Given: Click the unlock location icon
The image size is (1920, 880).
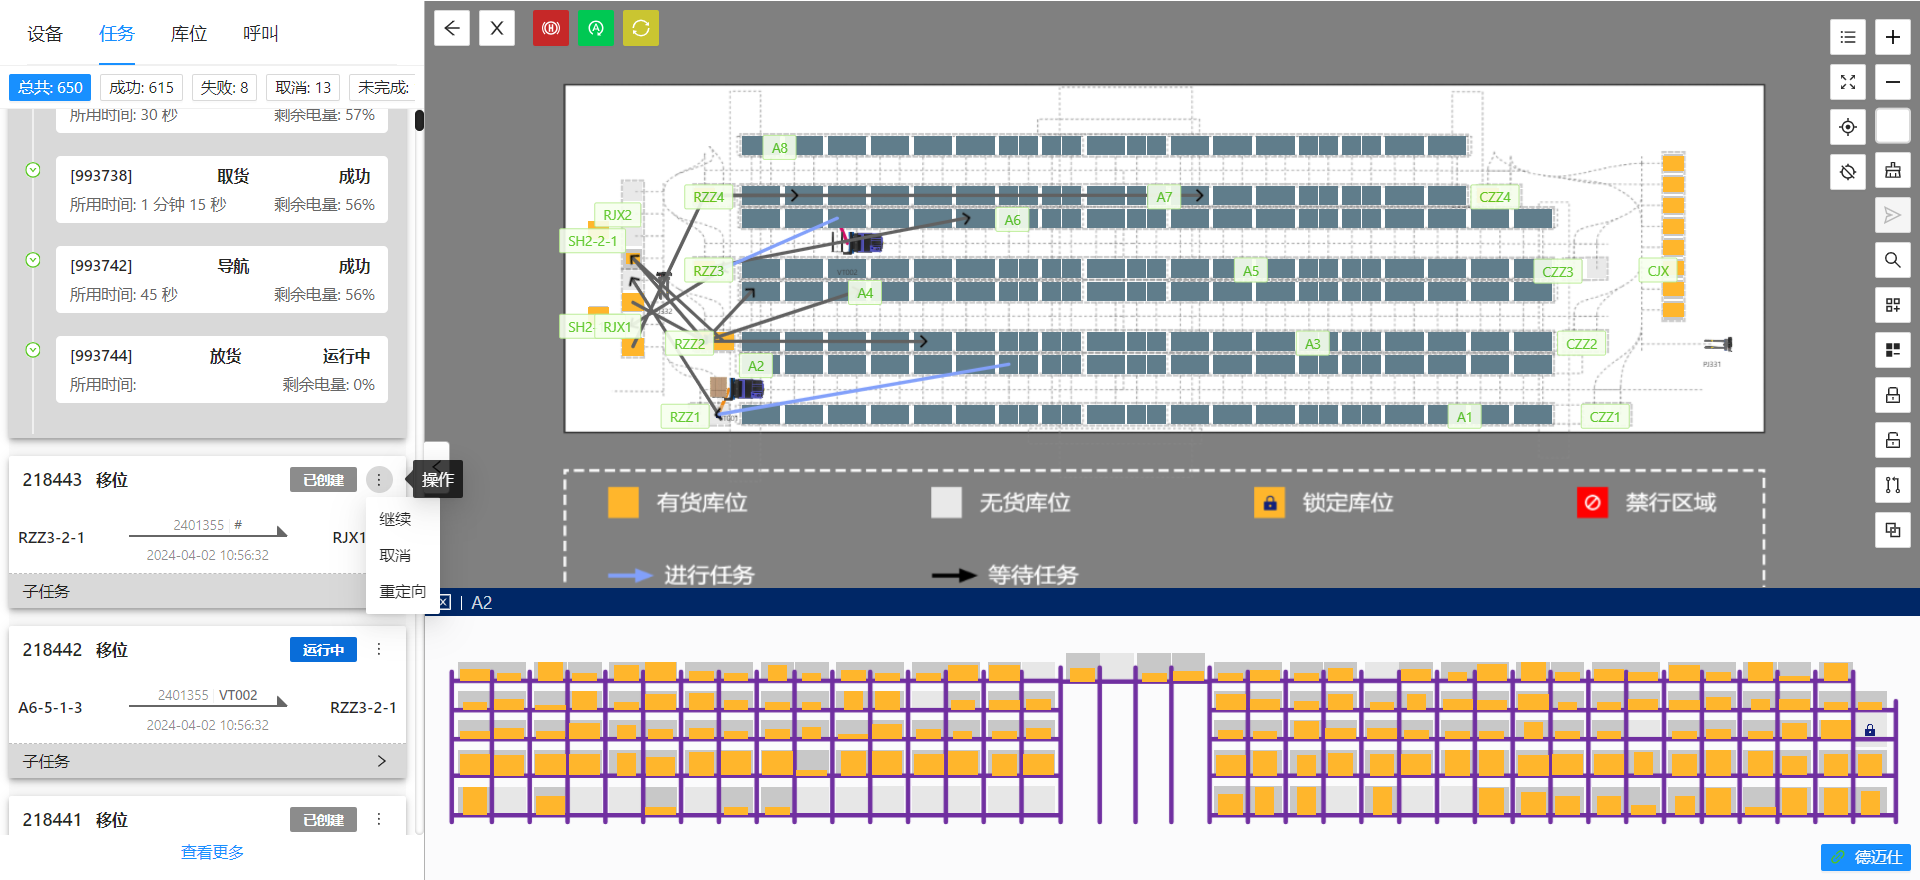Looking at the screenshot, I should tap(1893, 440).
